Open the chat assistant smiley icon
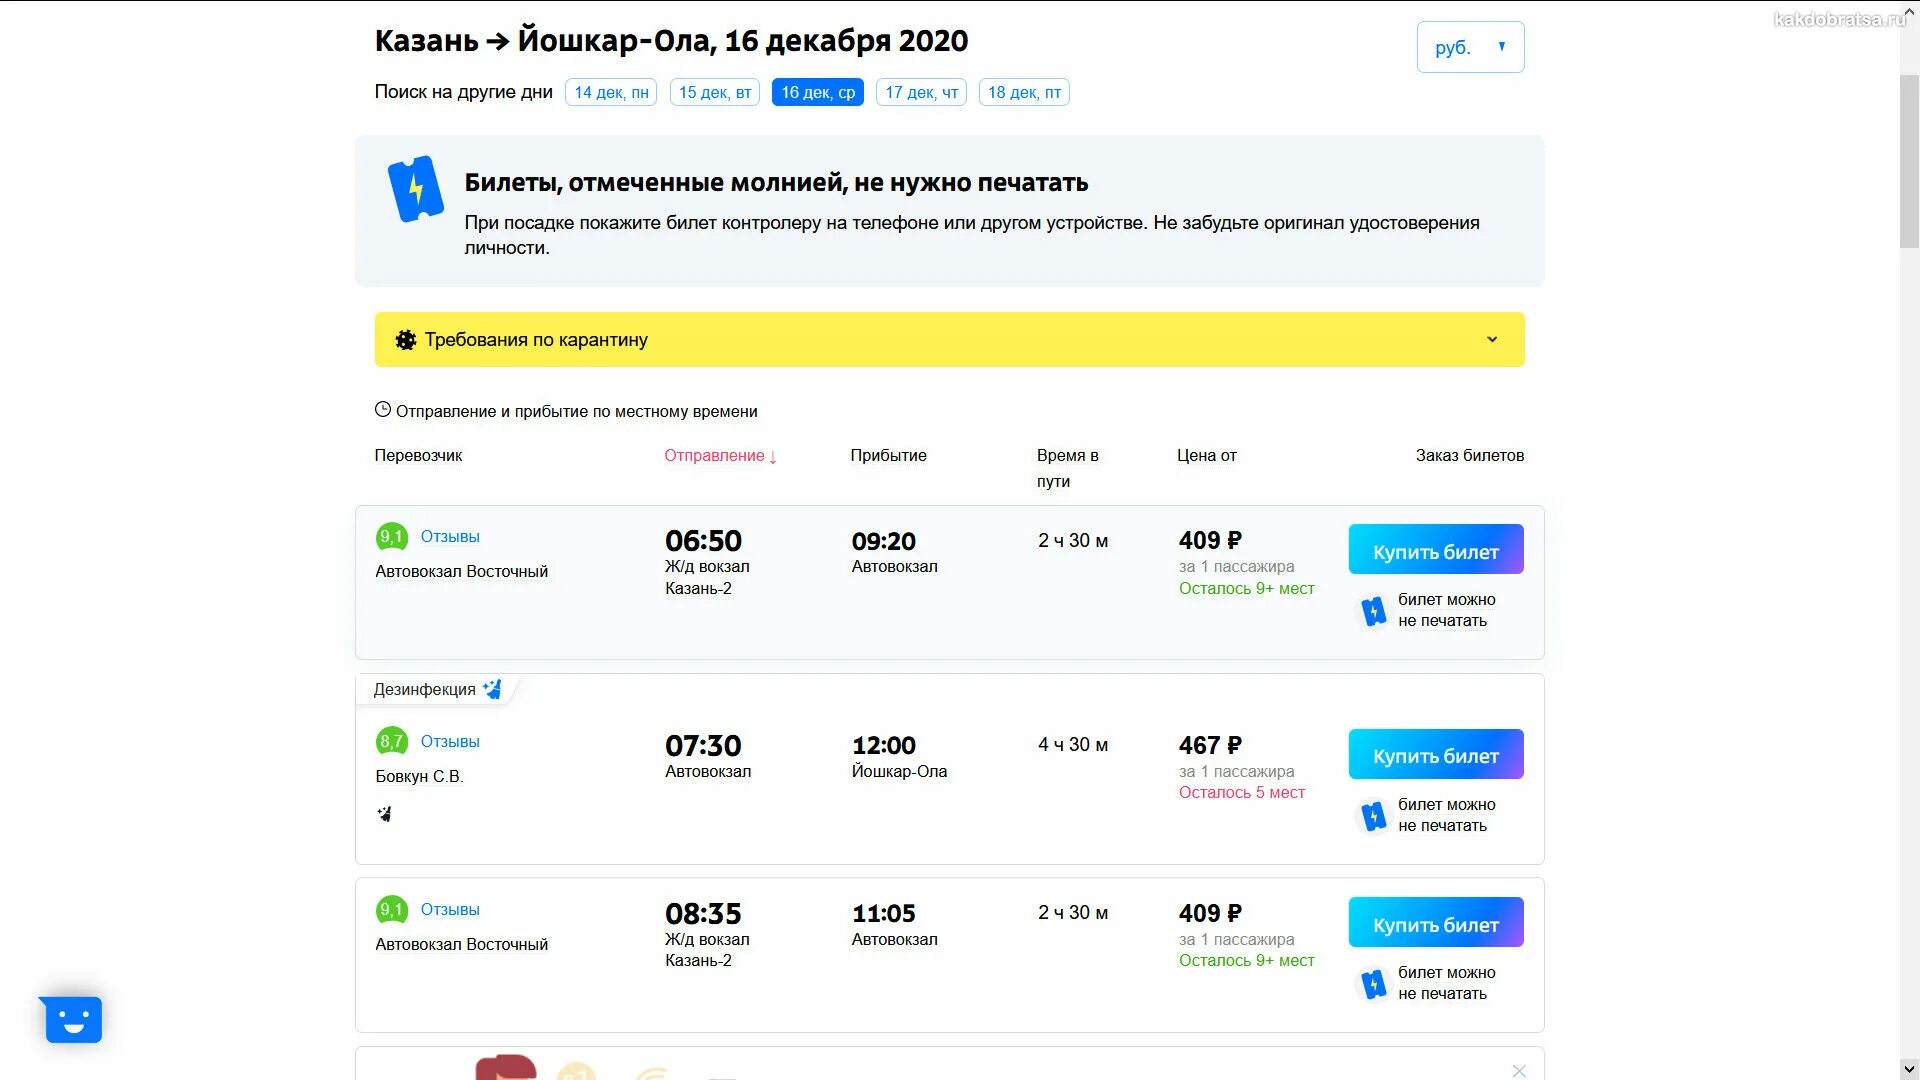 (x=72, y=1019)
